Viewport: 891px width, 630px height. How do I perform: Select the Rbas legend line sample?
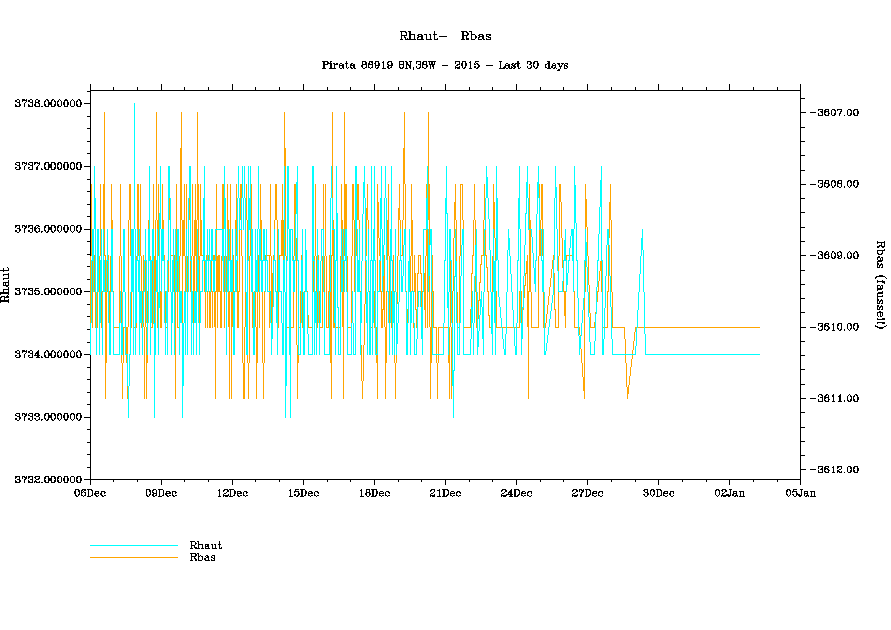[x=133, y=557]
